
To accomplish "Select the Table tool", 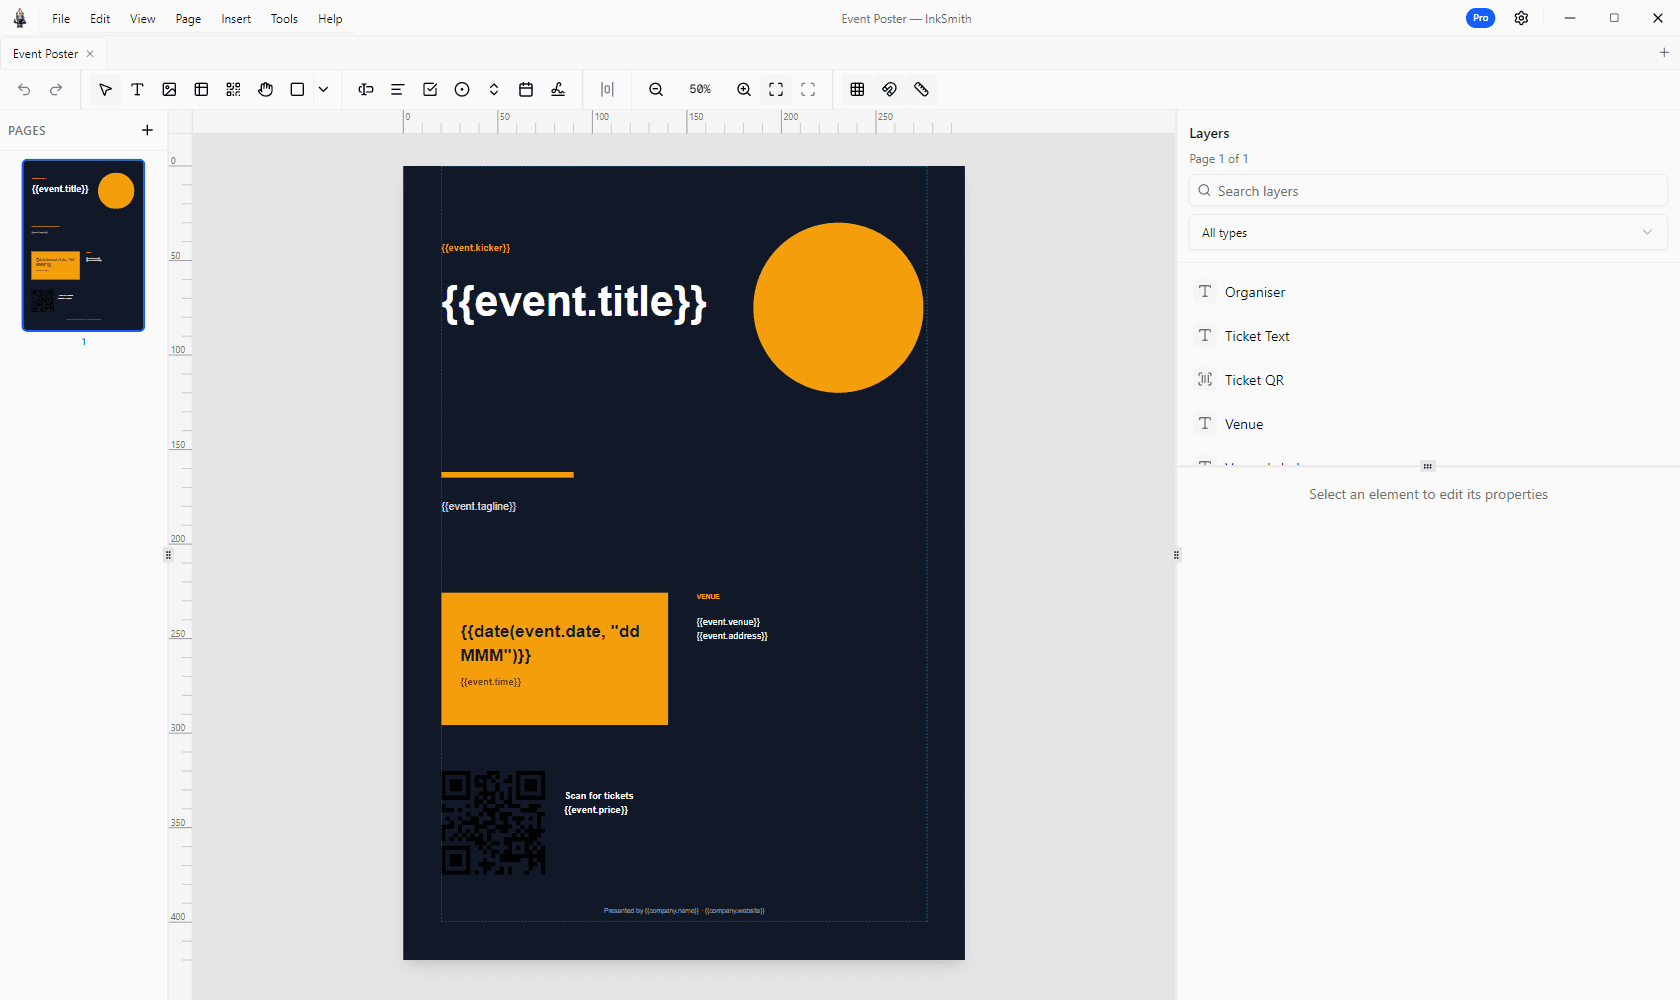I will coord(201,89).
